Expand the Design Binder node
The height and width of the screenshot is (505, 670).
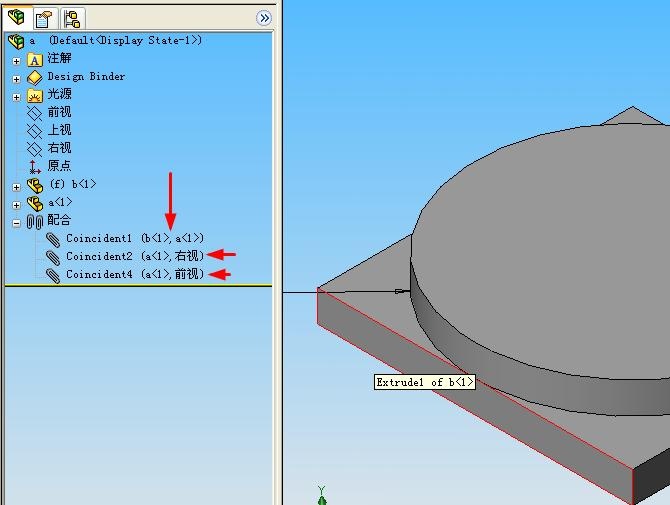coord(16,79)
